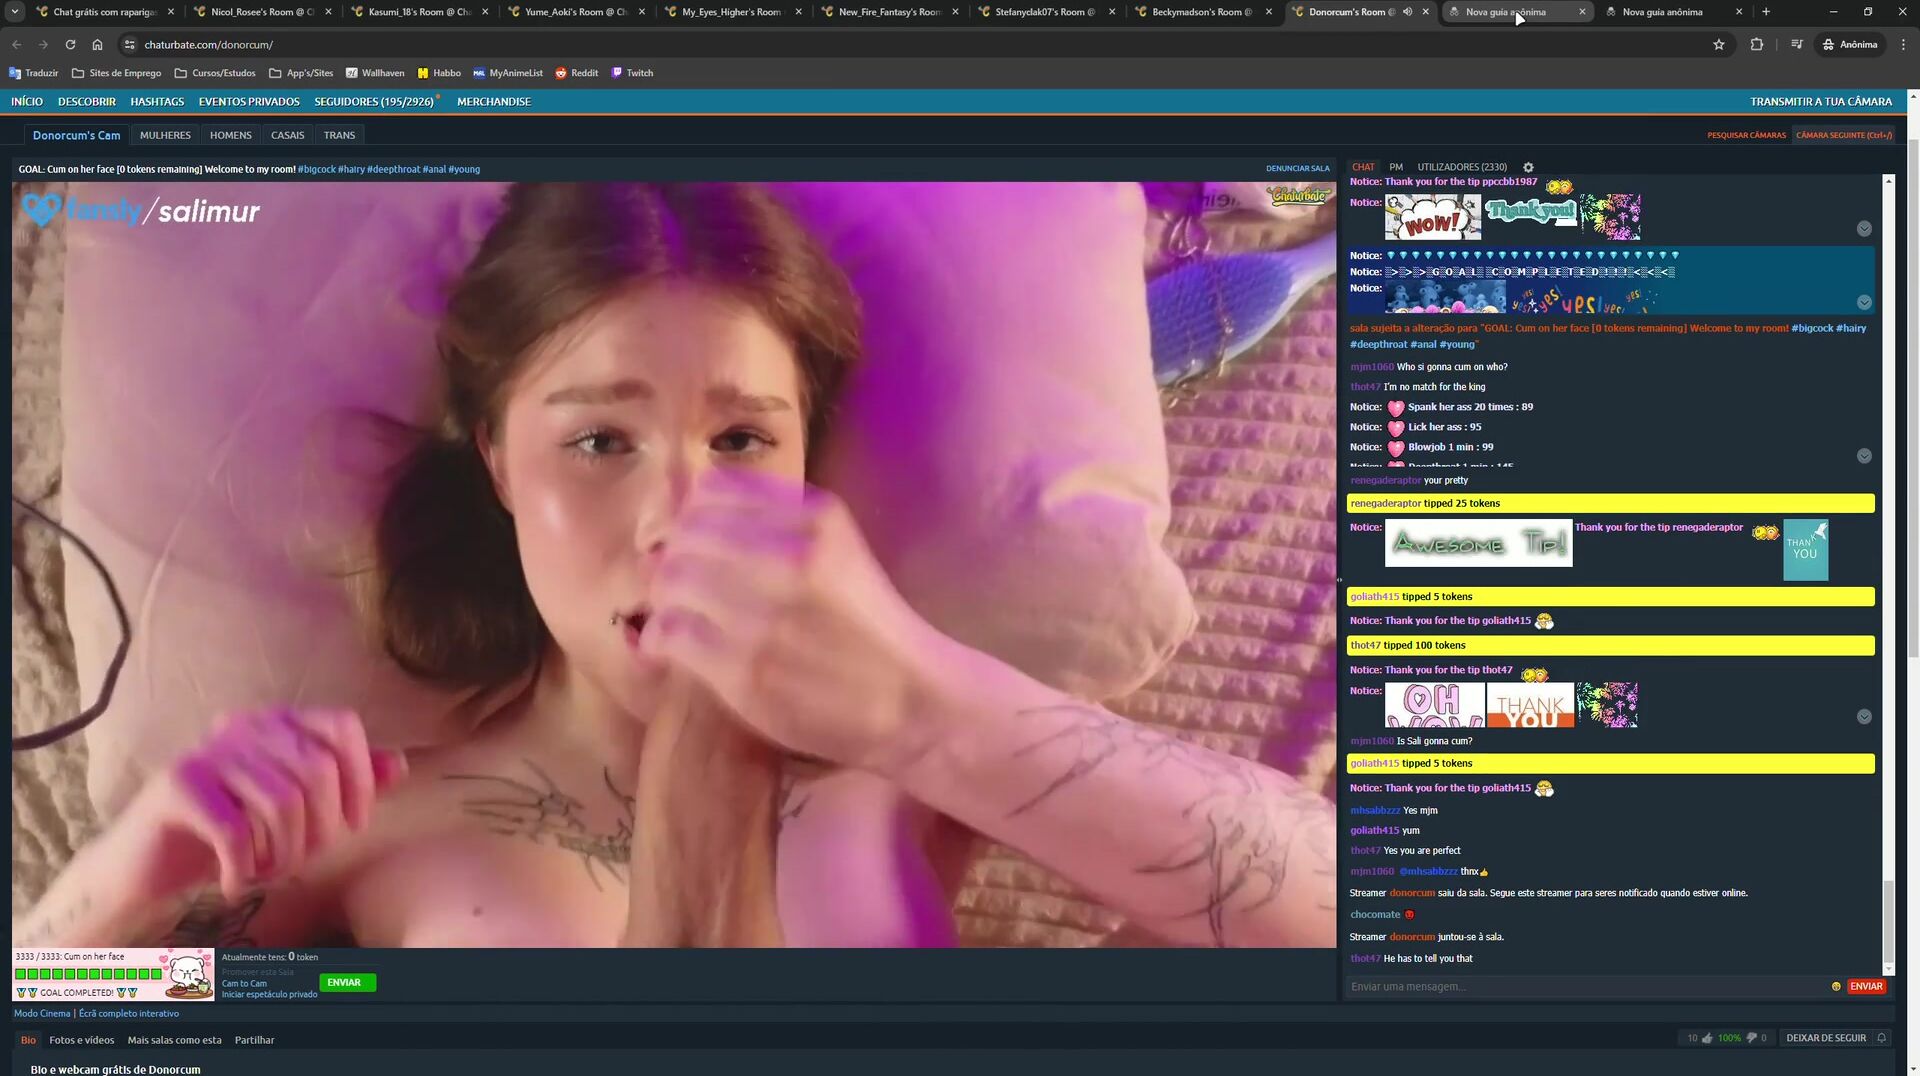Click the thumbs down rating icon

(1751, 1038)
